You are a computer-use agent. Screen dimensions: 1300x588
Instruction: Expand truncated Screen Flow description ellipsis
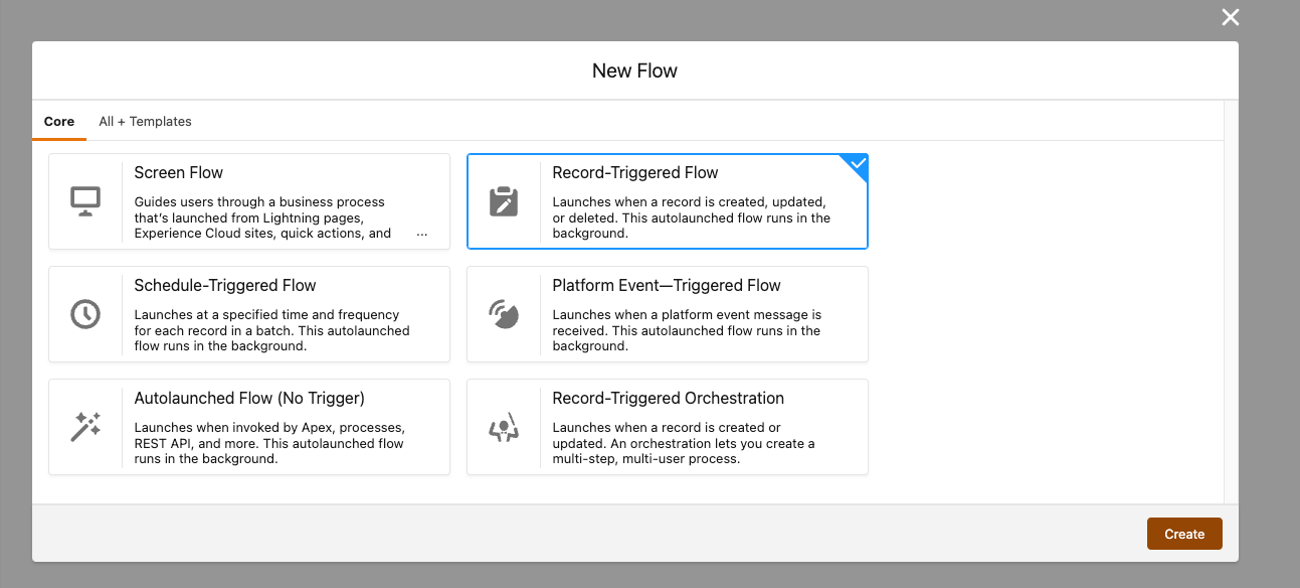point(421,234)
